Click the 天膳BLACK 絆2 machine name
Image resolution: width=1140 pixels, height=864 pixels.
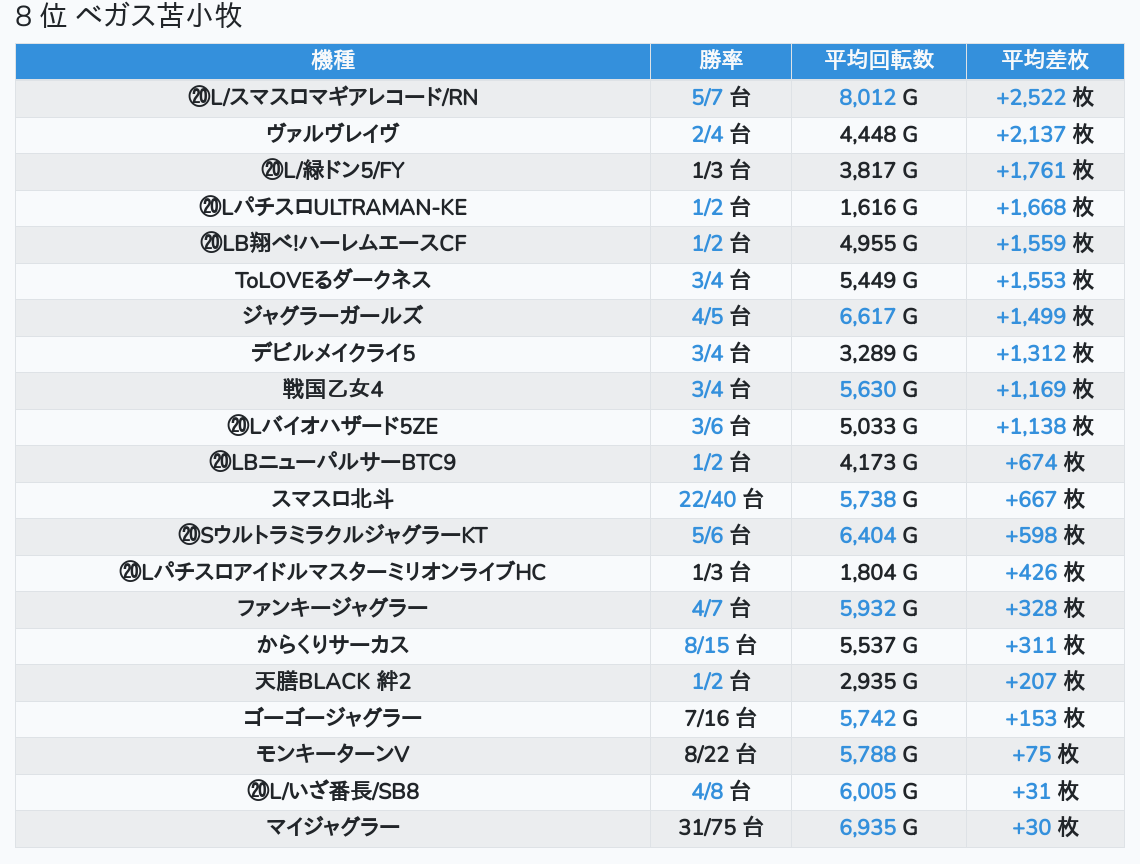point(333,682)
